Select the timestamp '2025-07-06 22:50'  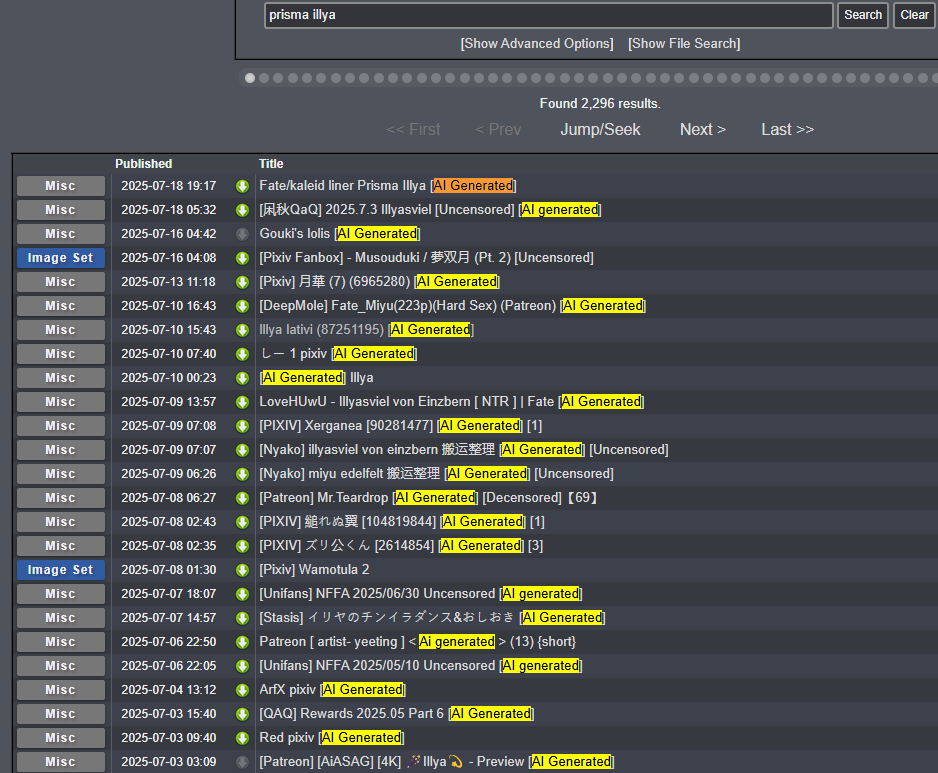[169, 642]
